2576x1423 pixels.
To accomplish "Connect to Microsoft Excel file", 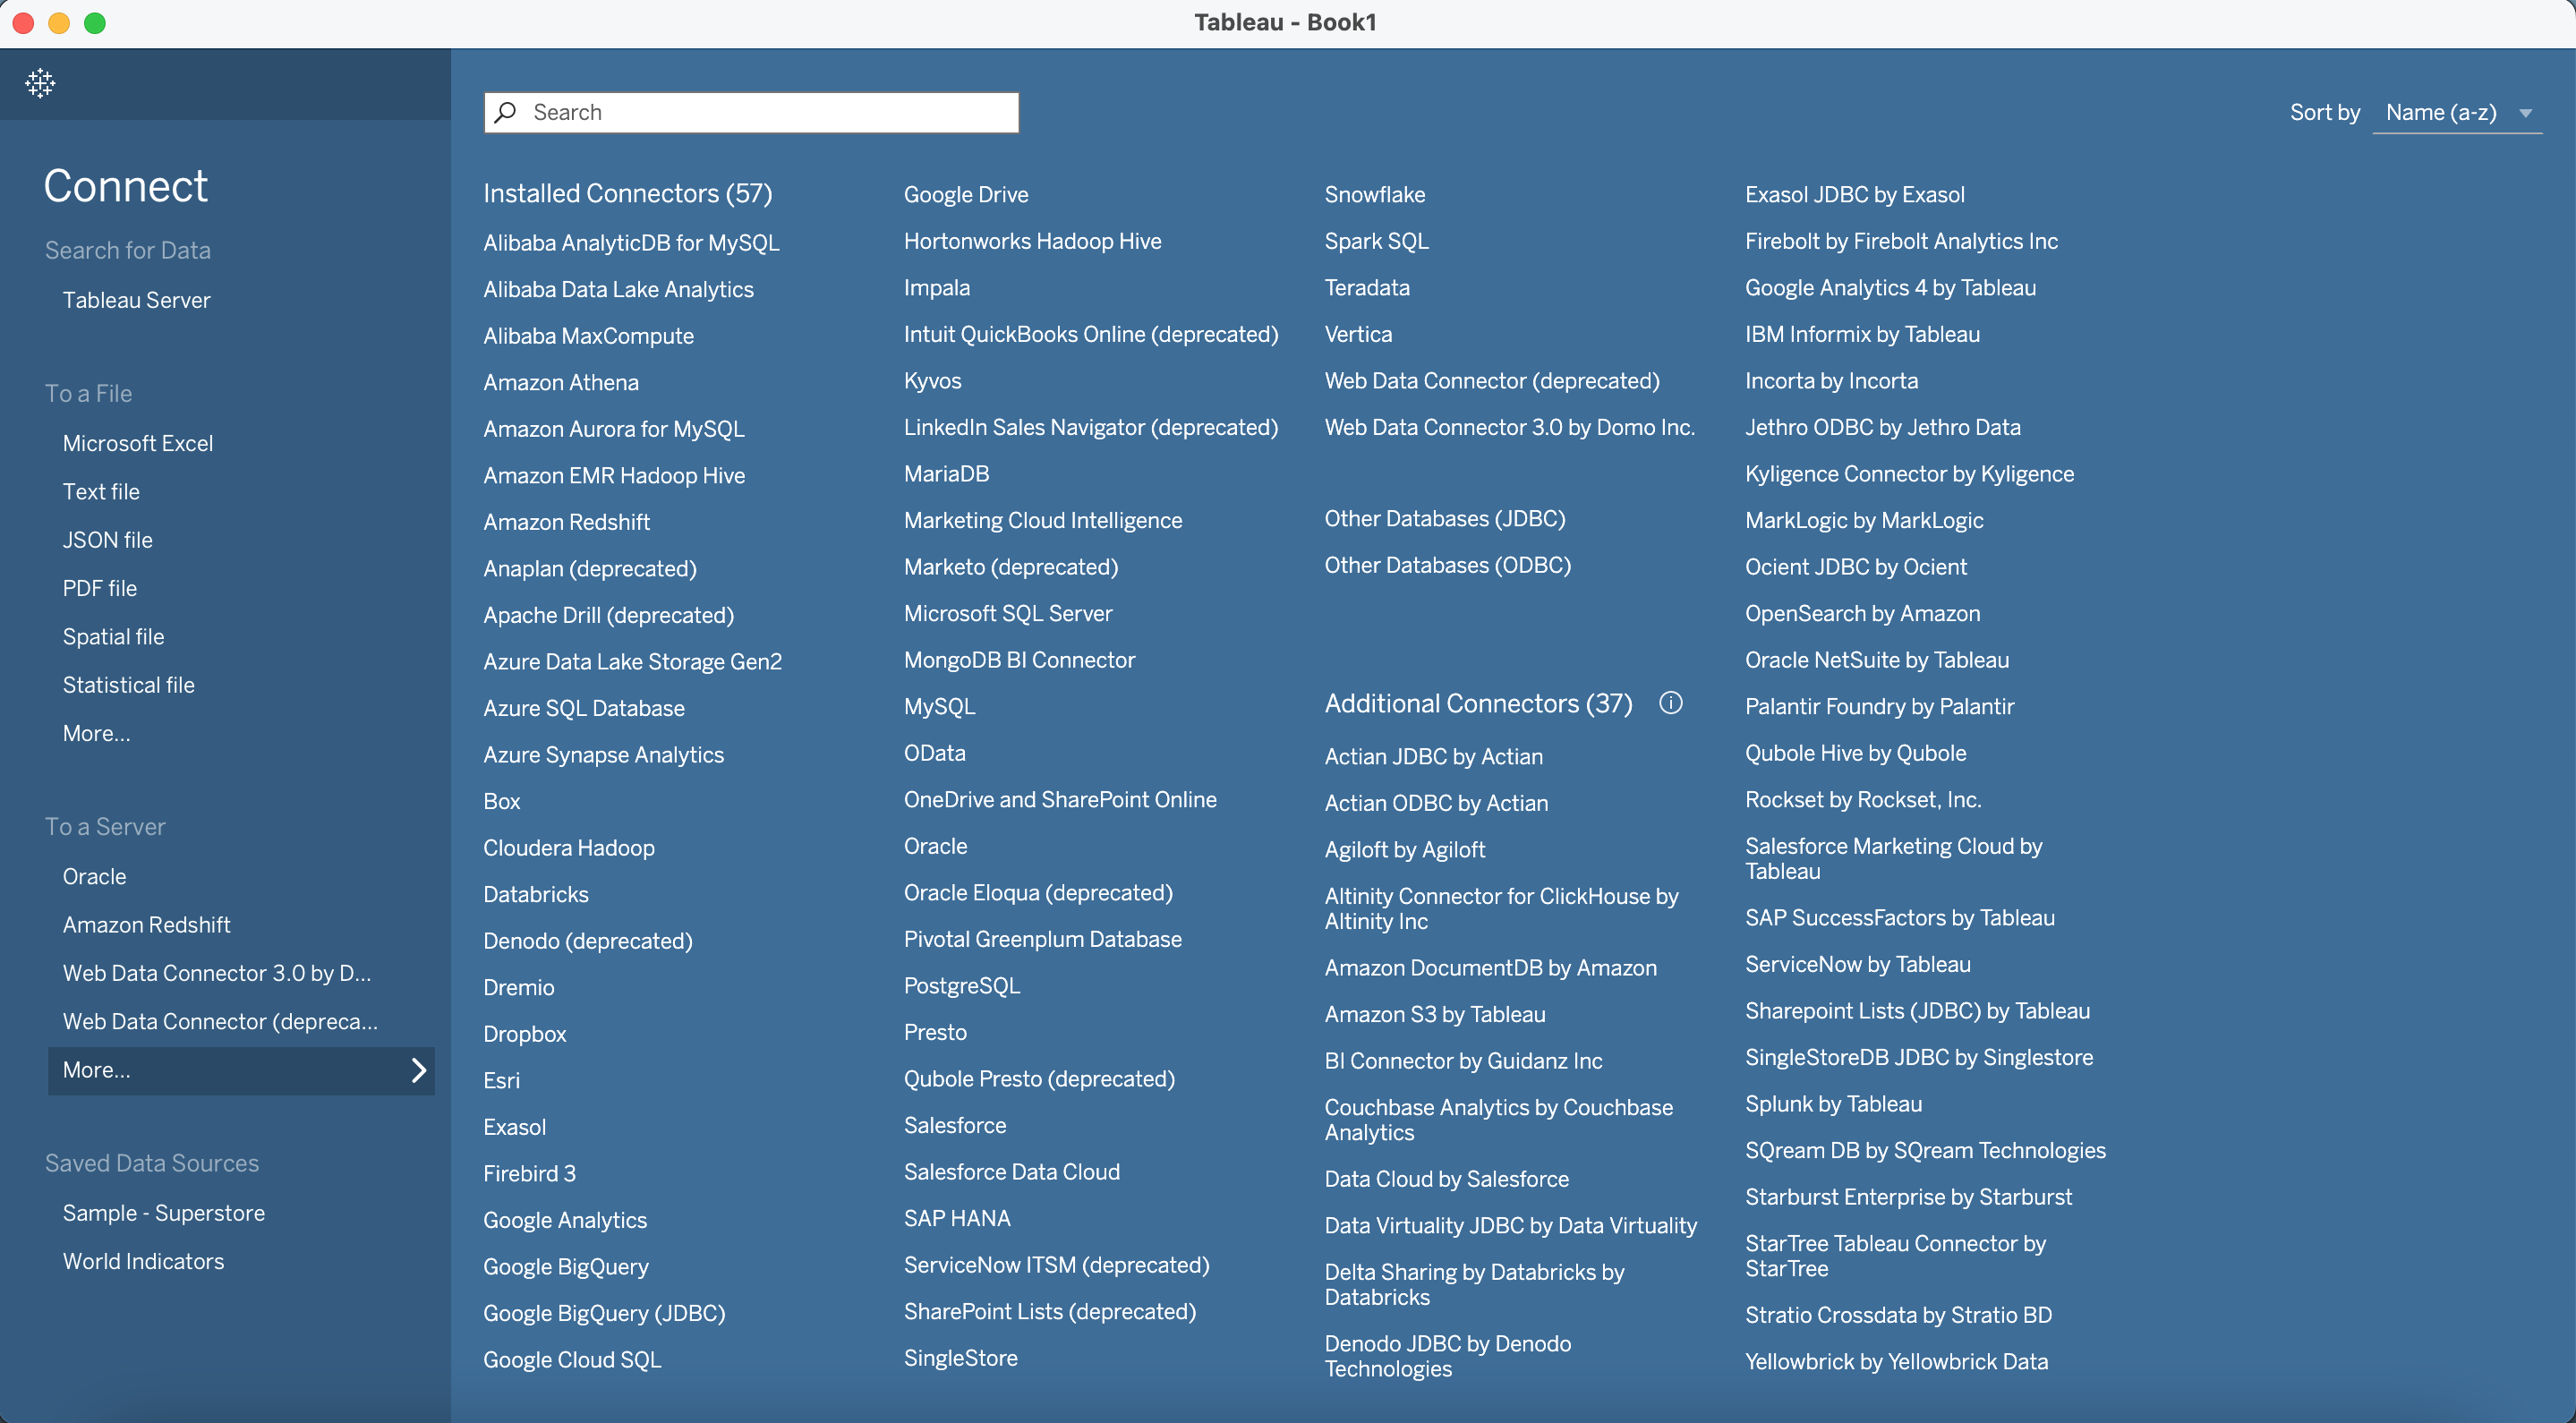I will (137, 443).
